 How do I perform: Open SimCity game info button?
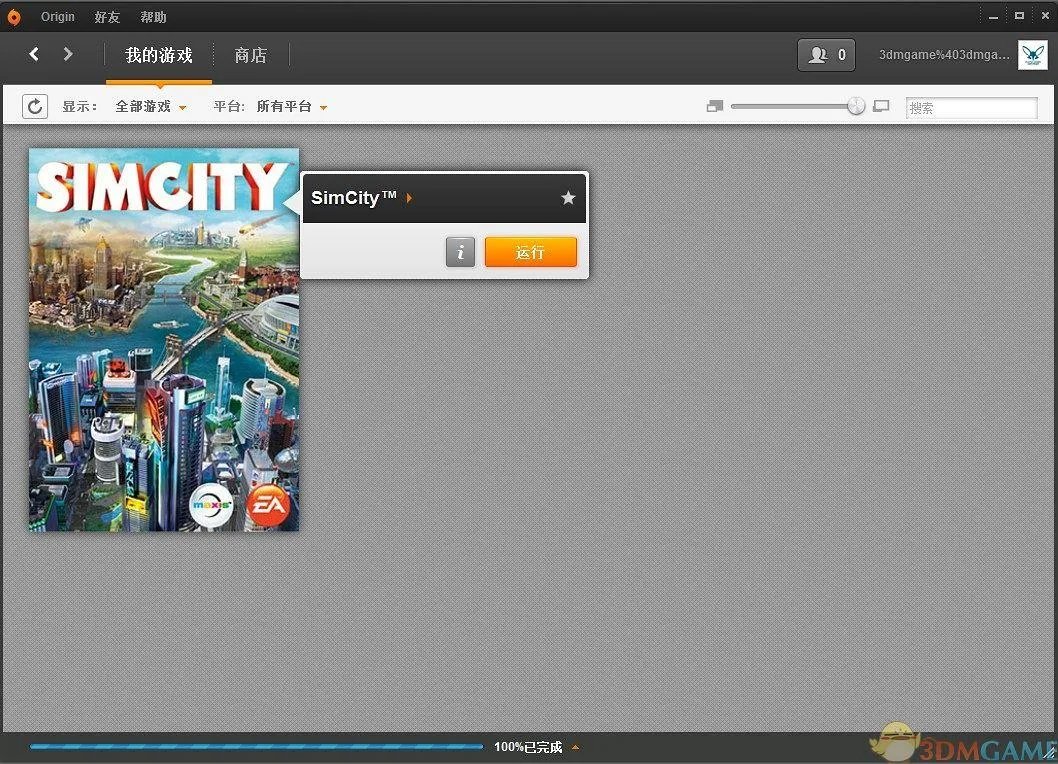460,252
